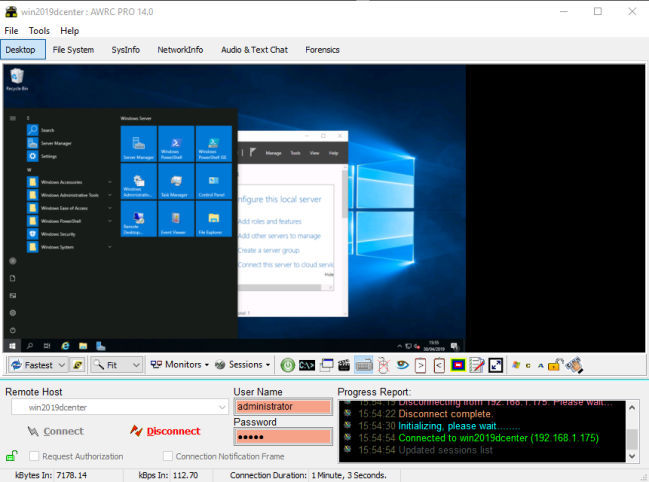Click the overlapping windows icon in toolbar
649x482 pixels.
point(326,365)
